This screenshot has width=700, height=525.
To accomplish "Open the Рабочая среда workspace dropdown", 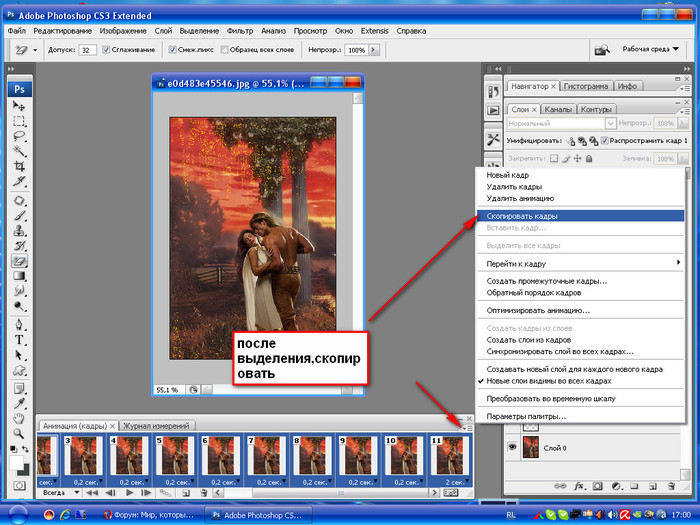I will click(650, 49).
